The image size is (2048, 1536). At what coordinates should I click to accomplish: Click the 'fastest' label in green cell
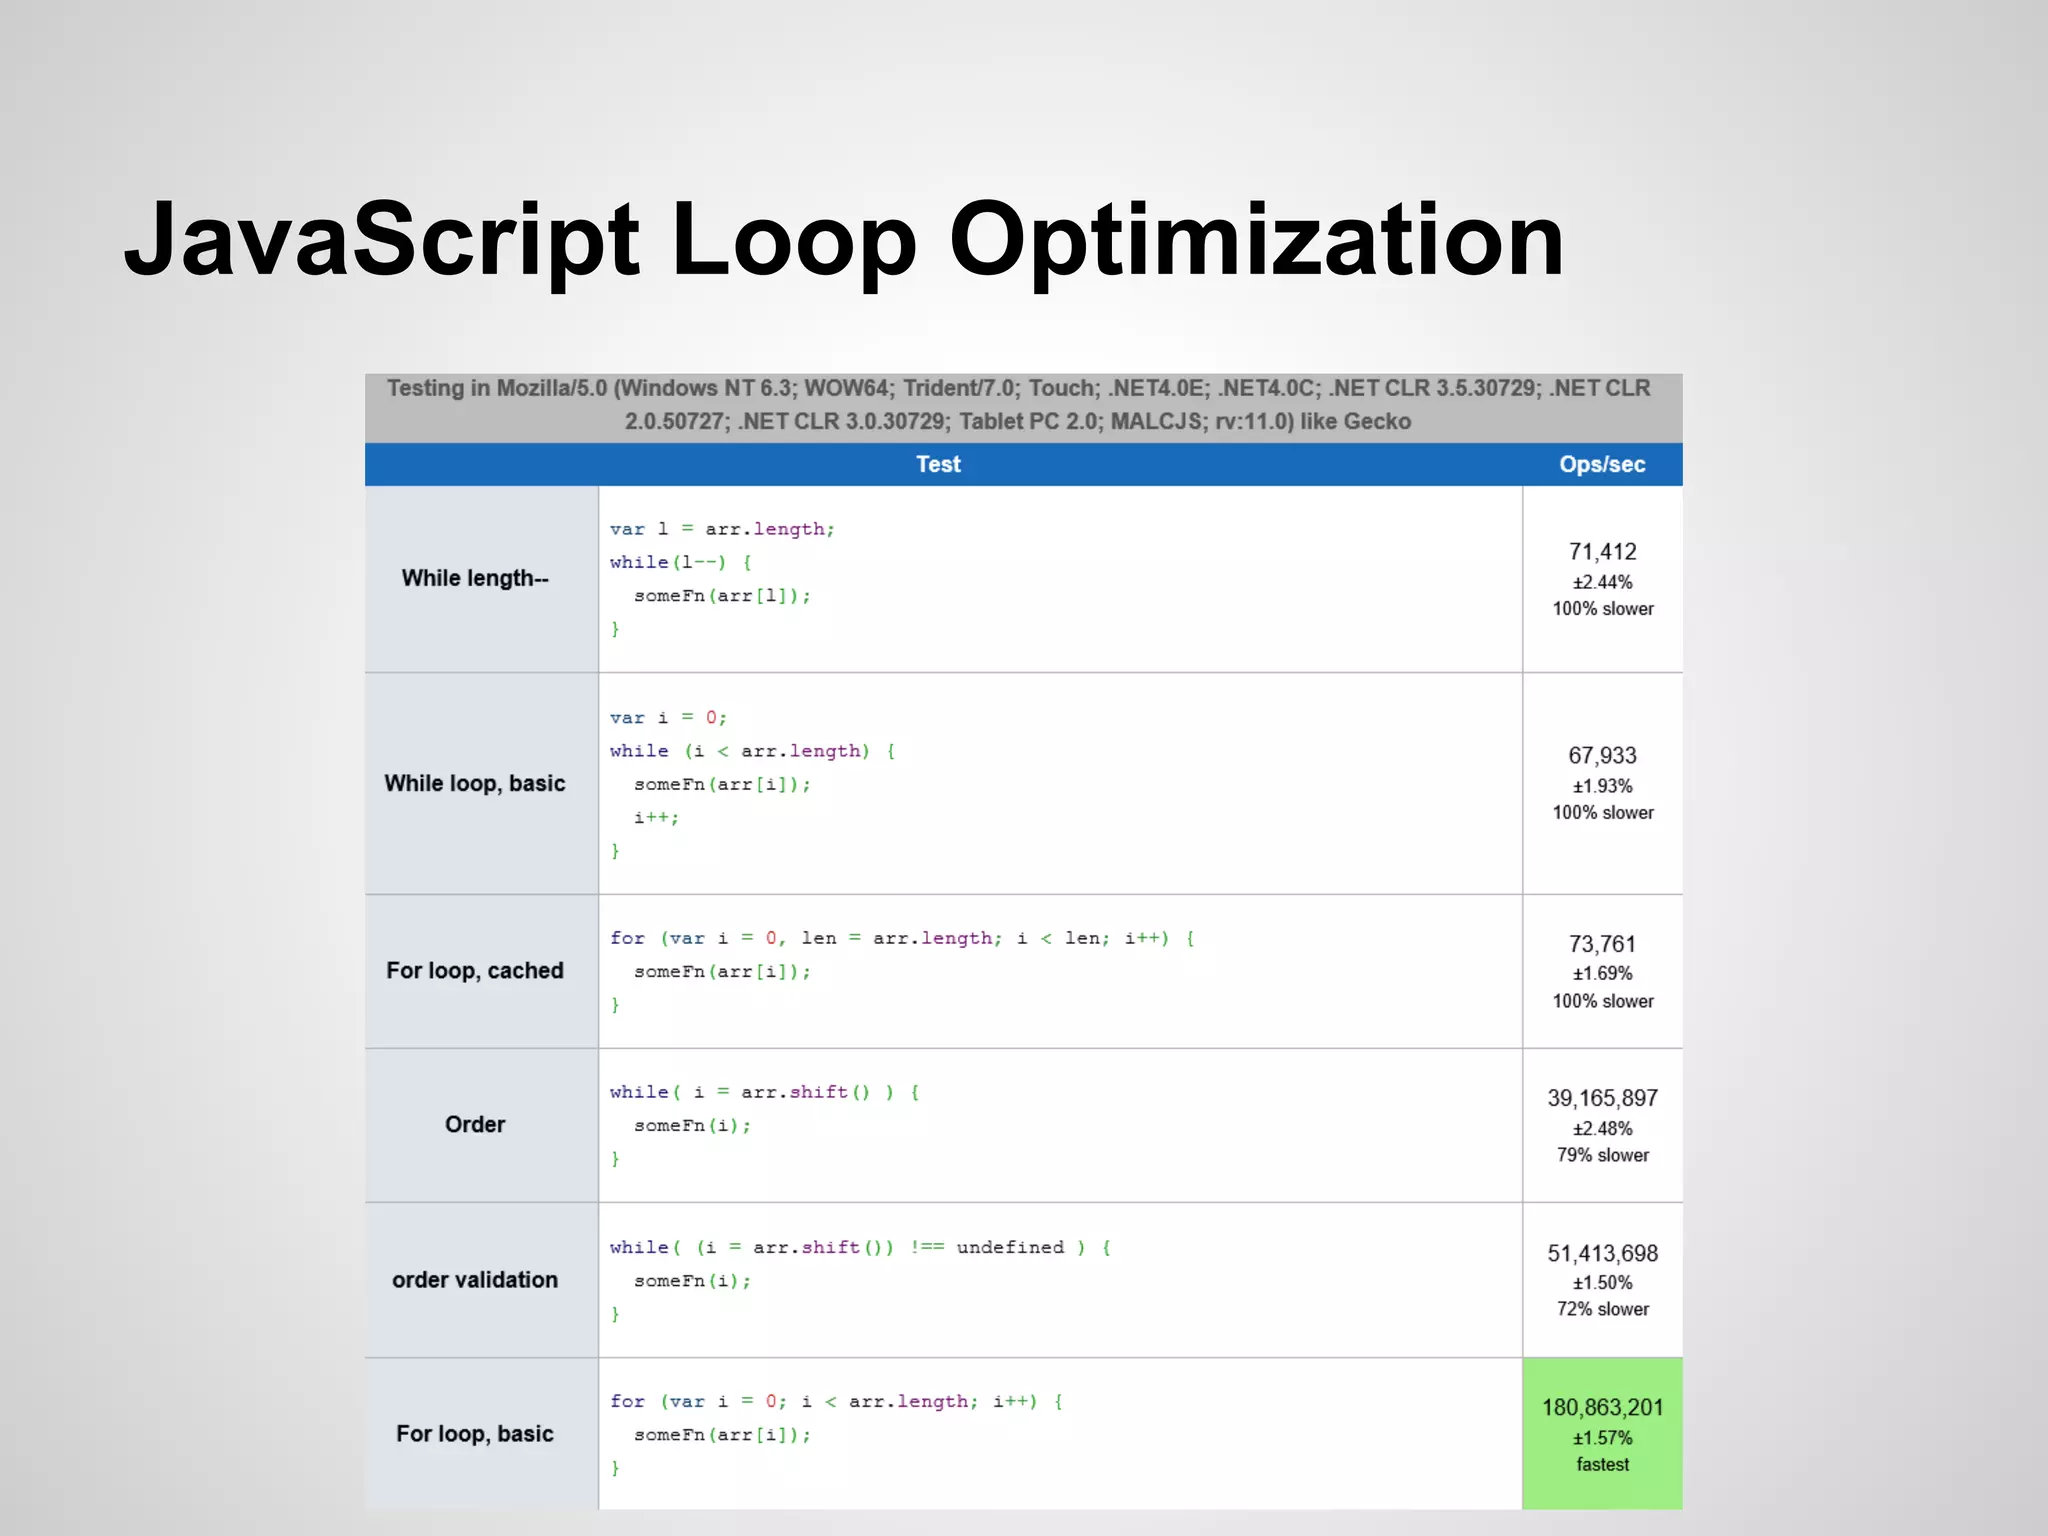click(1603, 1464)
